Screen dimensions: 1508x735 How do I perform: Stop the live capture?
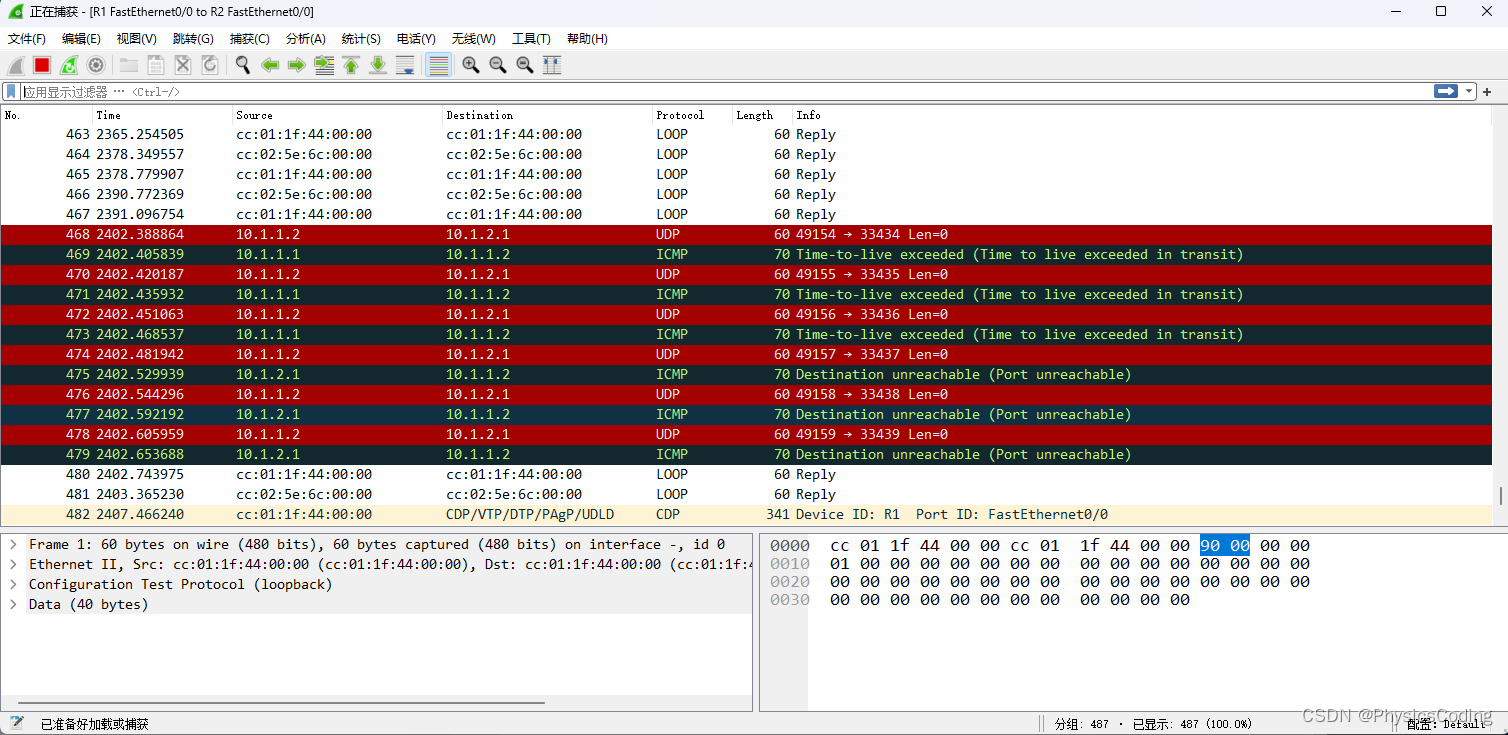[40, 64]
